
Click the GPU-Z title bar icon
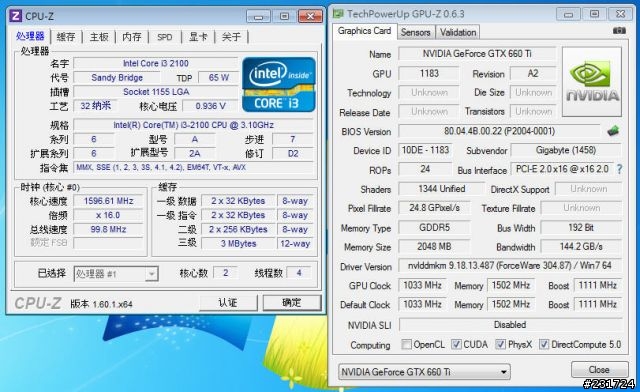(x=338, y=14)
